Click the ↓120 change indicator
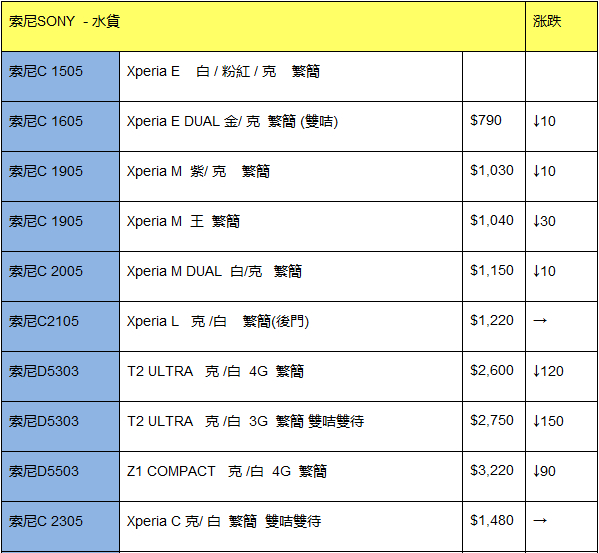599x553 pixels. pyautogui.click(x=548, y=371)
